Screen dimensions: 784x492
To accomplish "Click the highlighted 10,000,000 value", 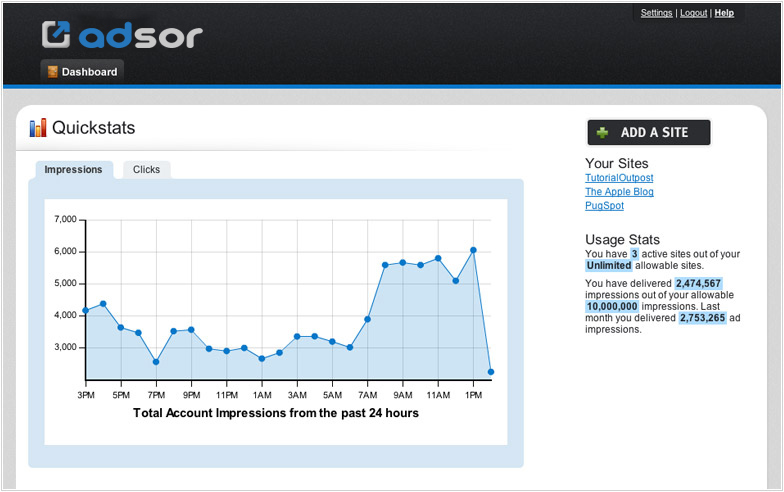I will coord(612,306).
